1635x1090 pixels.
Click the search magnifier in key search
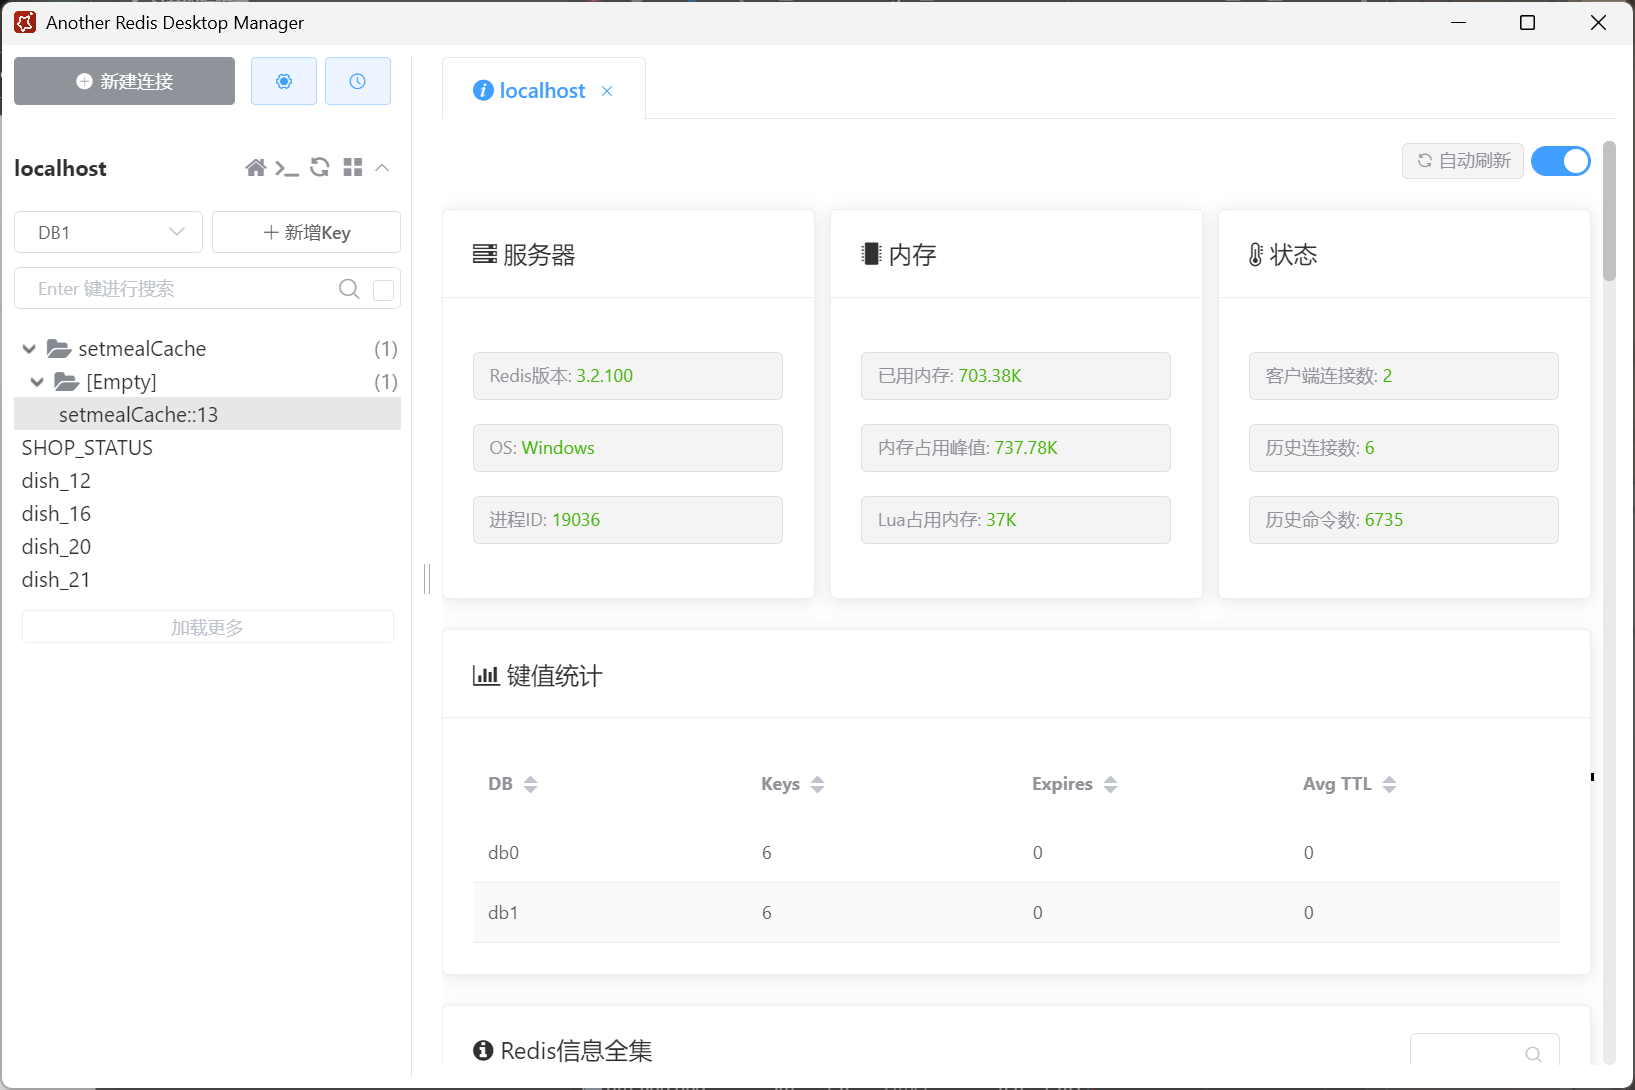[349, 289]
